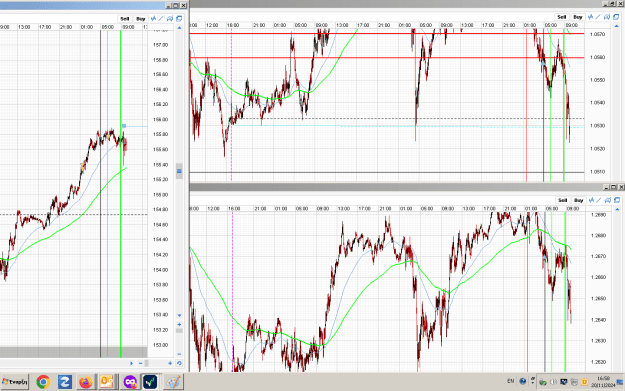Click the chart settings icon in the top-right chart
This screenshot has width=625, height=391.
pyautogui.click(x=607, y=17)
